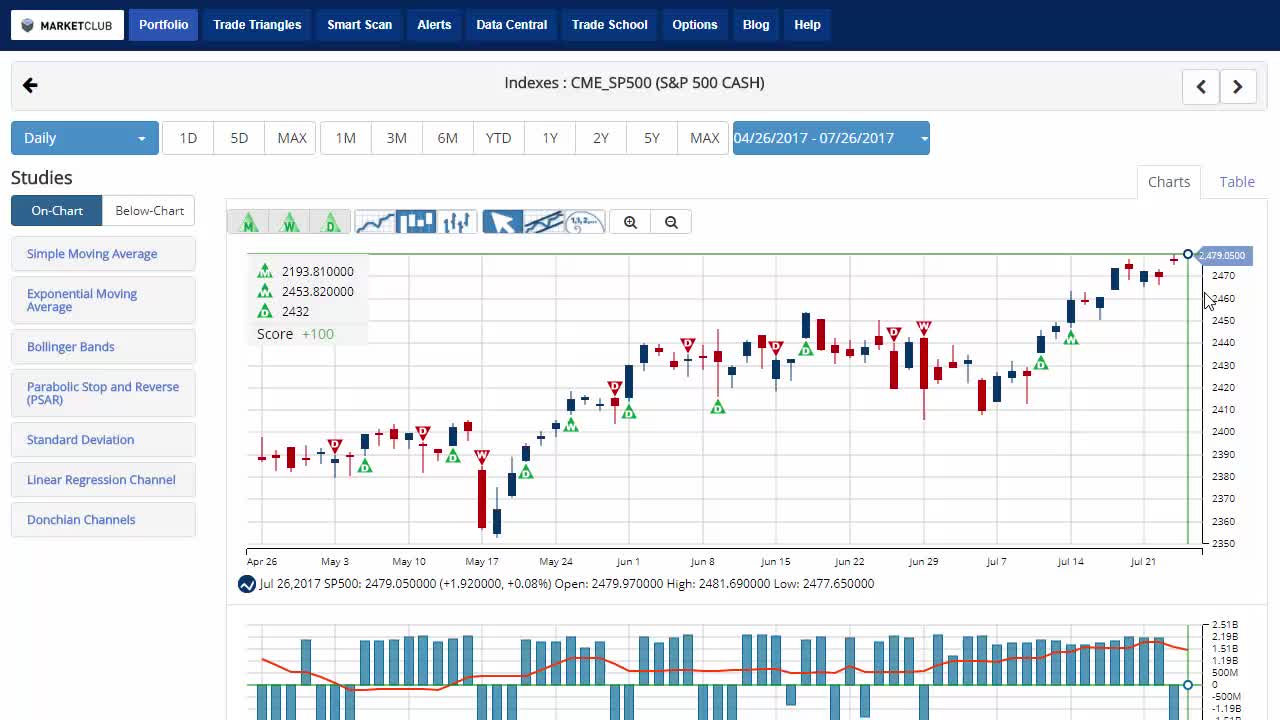Viewport: 1280px width, 720px height.
Task: Open Portfolio in the top navigation
Action: tap(163, 25)
